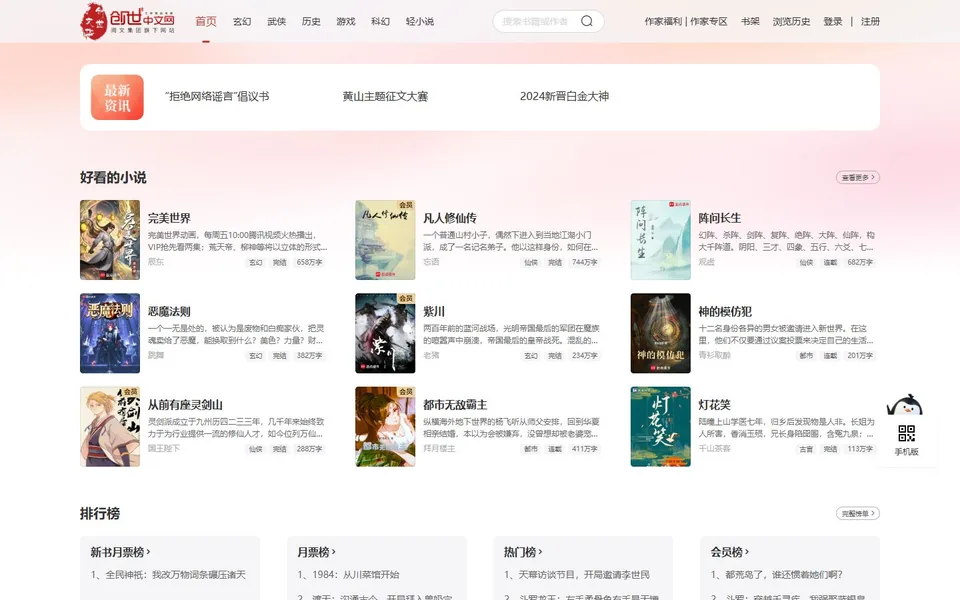Open the 玄幻 category tab
This screenshot has height=600, width=960.
coord(242,21)
